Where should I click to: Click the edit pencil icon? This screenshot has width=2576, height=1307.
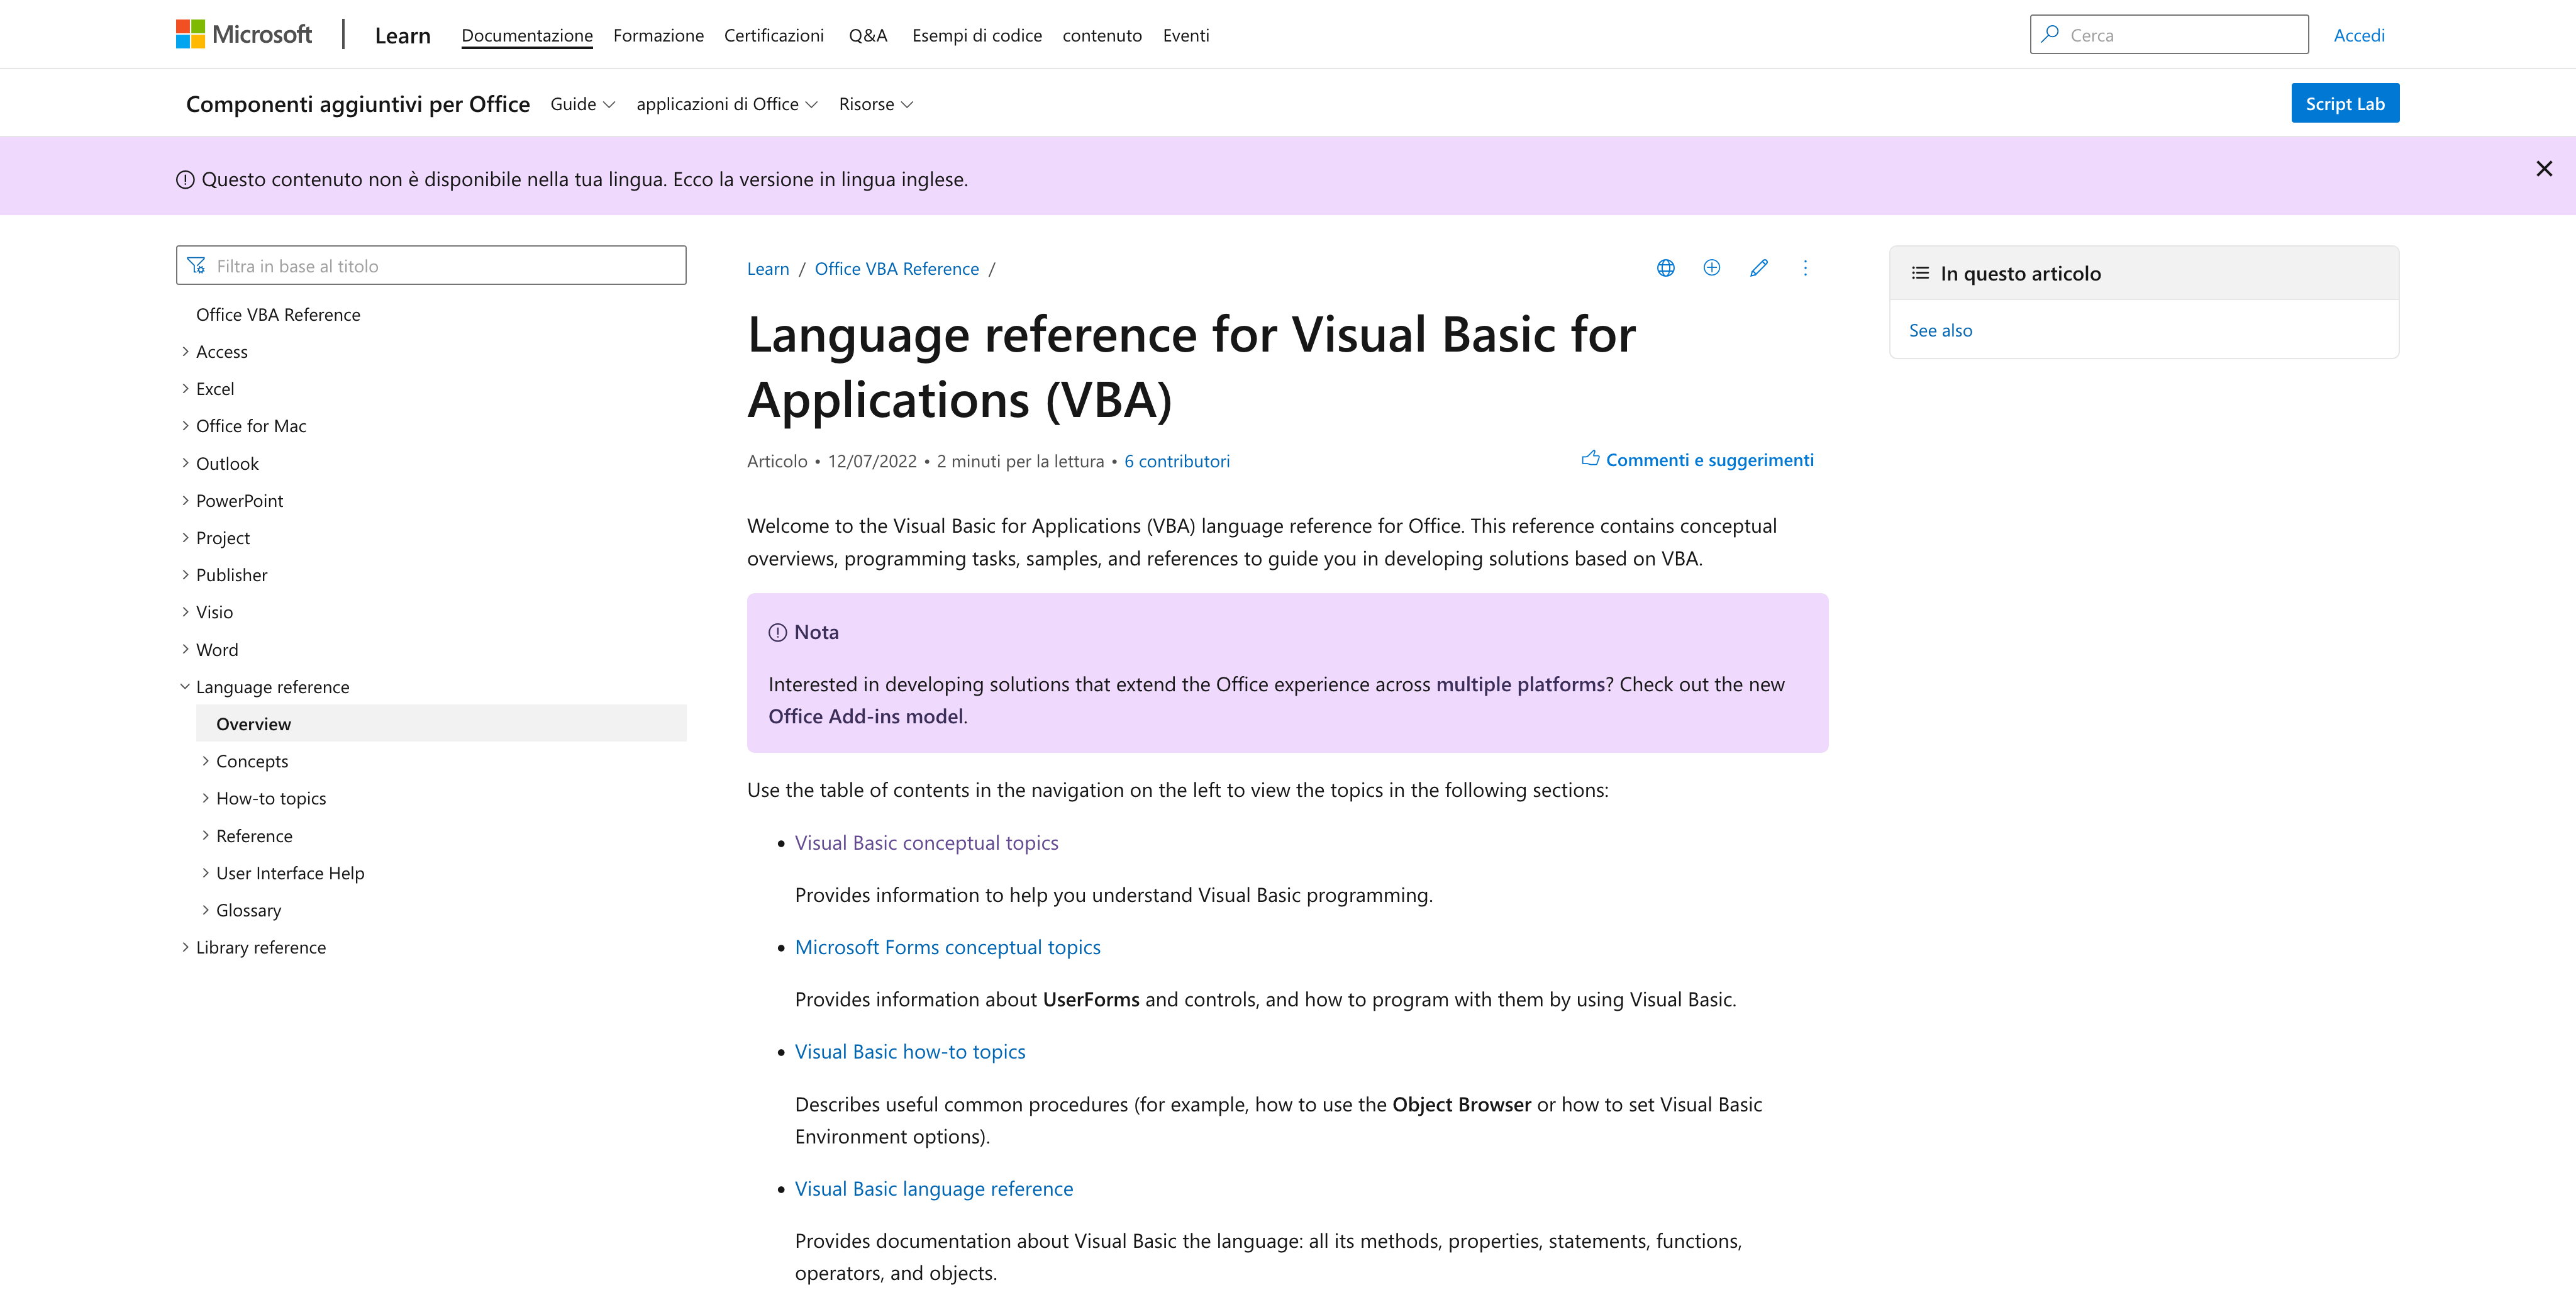pyautogui.click(x=1759, y=268)
